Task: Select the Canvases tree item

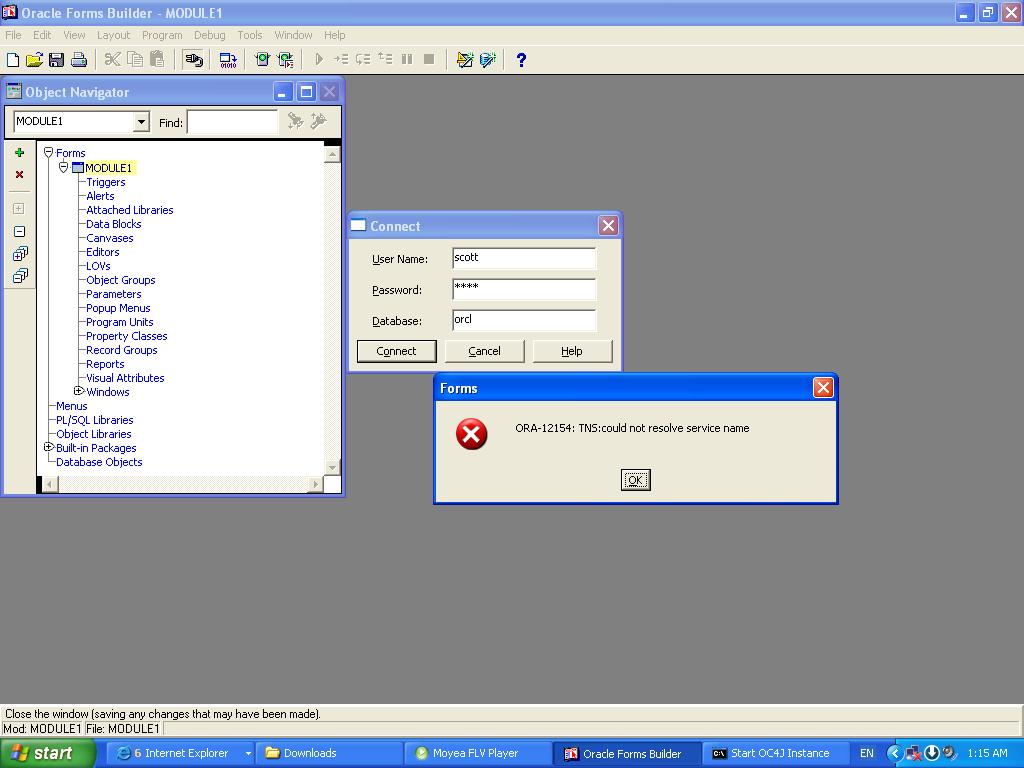Action: (x=110, y=238)
